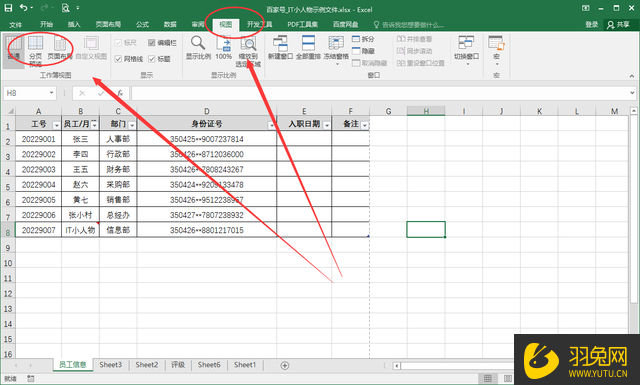Select cell containing 20229004

pyautogui.click(x=38, y=185)
